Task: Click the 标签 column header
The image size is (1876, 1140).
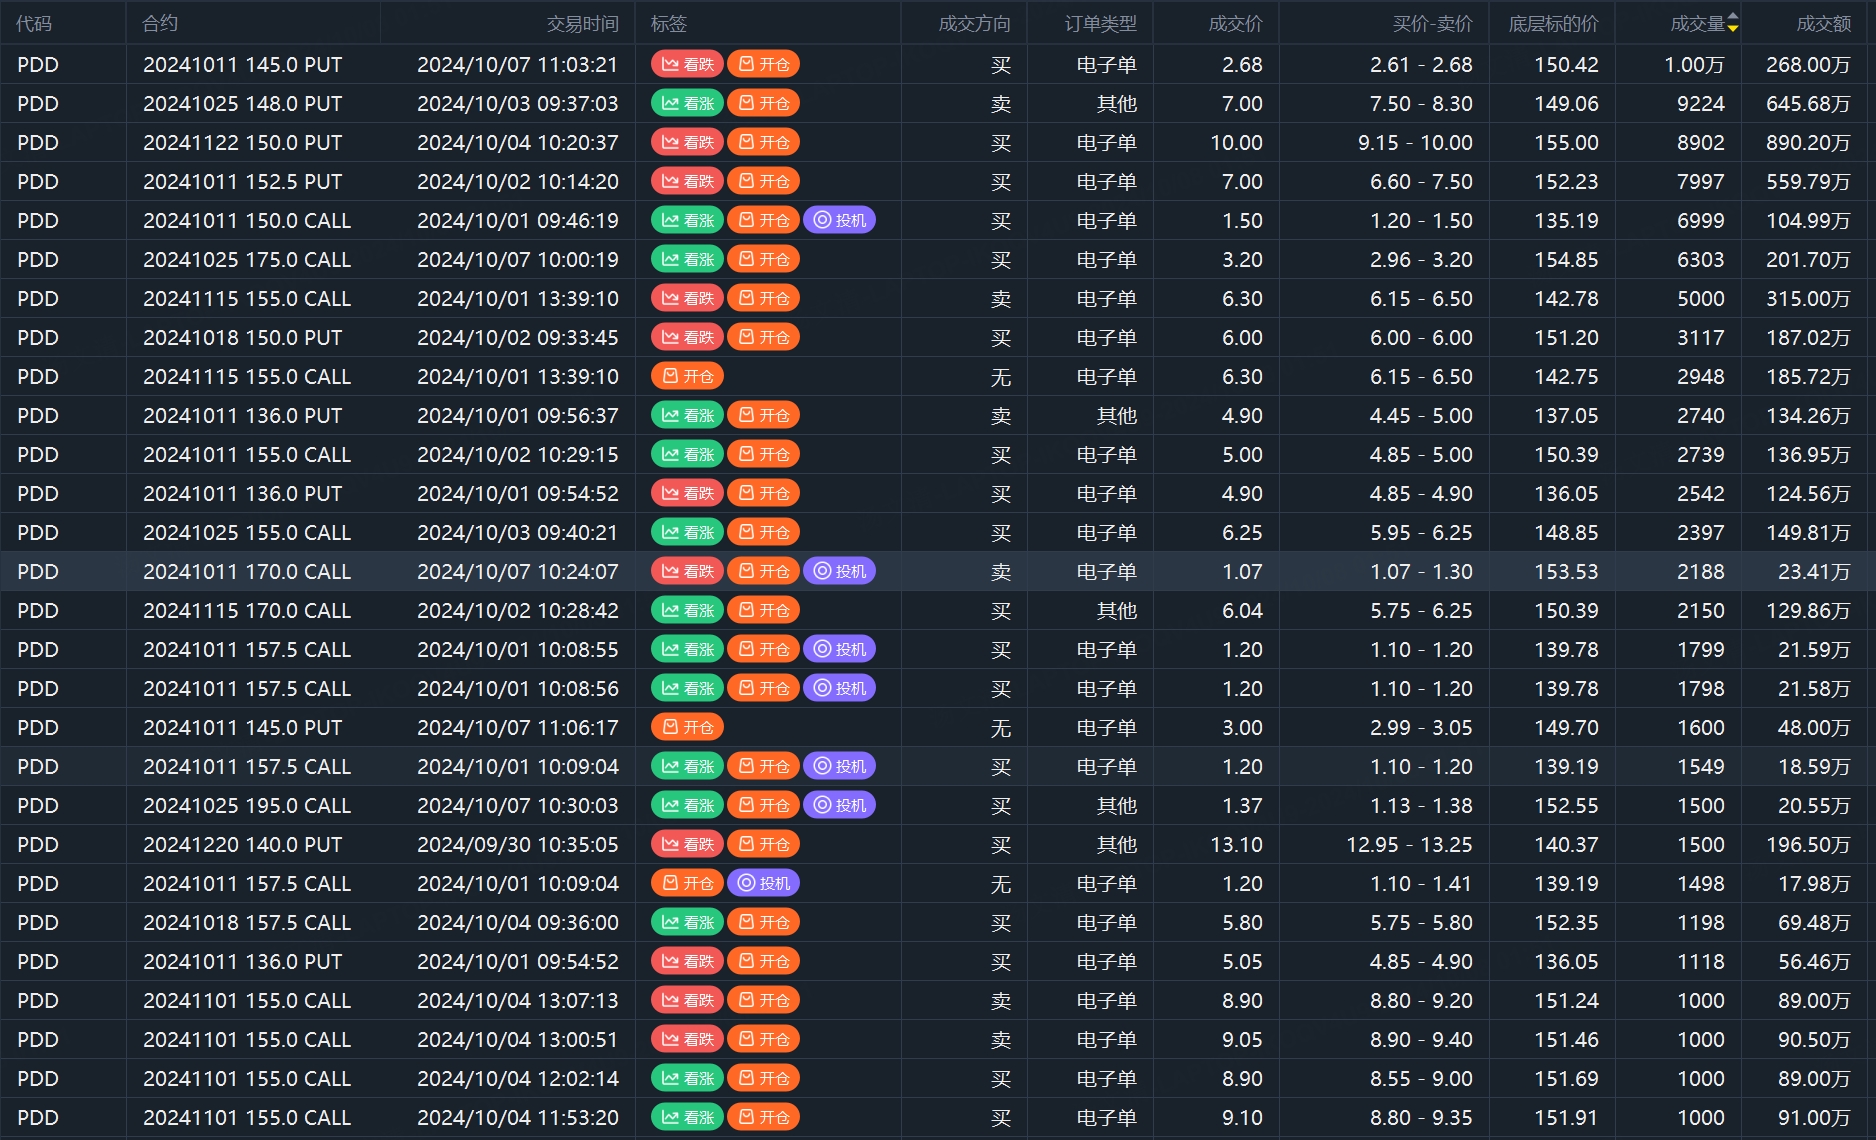Action: tap(669, 23)
